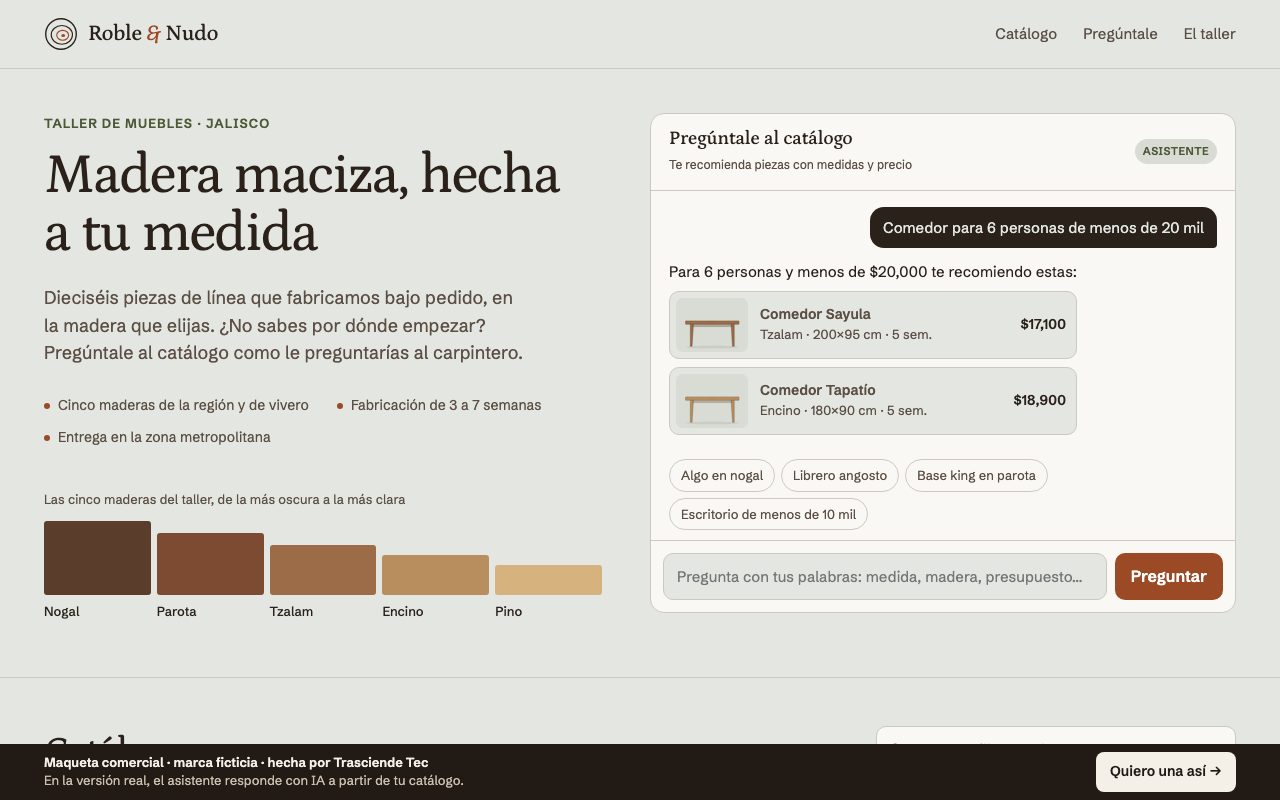Image resolution: width=1280 pixels, height=800 pixels.
Task: Open the Comedor Tapatío table thumbnail
Action: pyautogui.click(x=712, y=401)
